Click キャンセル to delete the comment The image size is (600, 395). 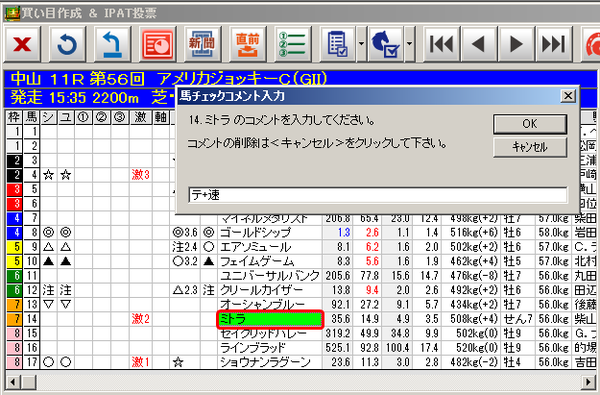[x=530, y=147]
